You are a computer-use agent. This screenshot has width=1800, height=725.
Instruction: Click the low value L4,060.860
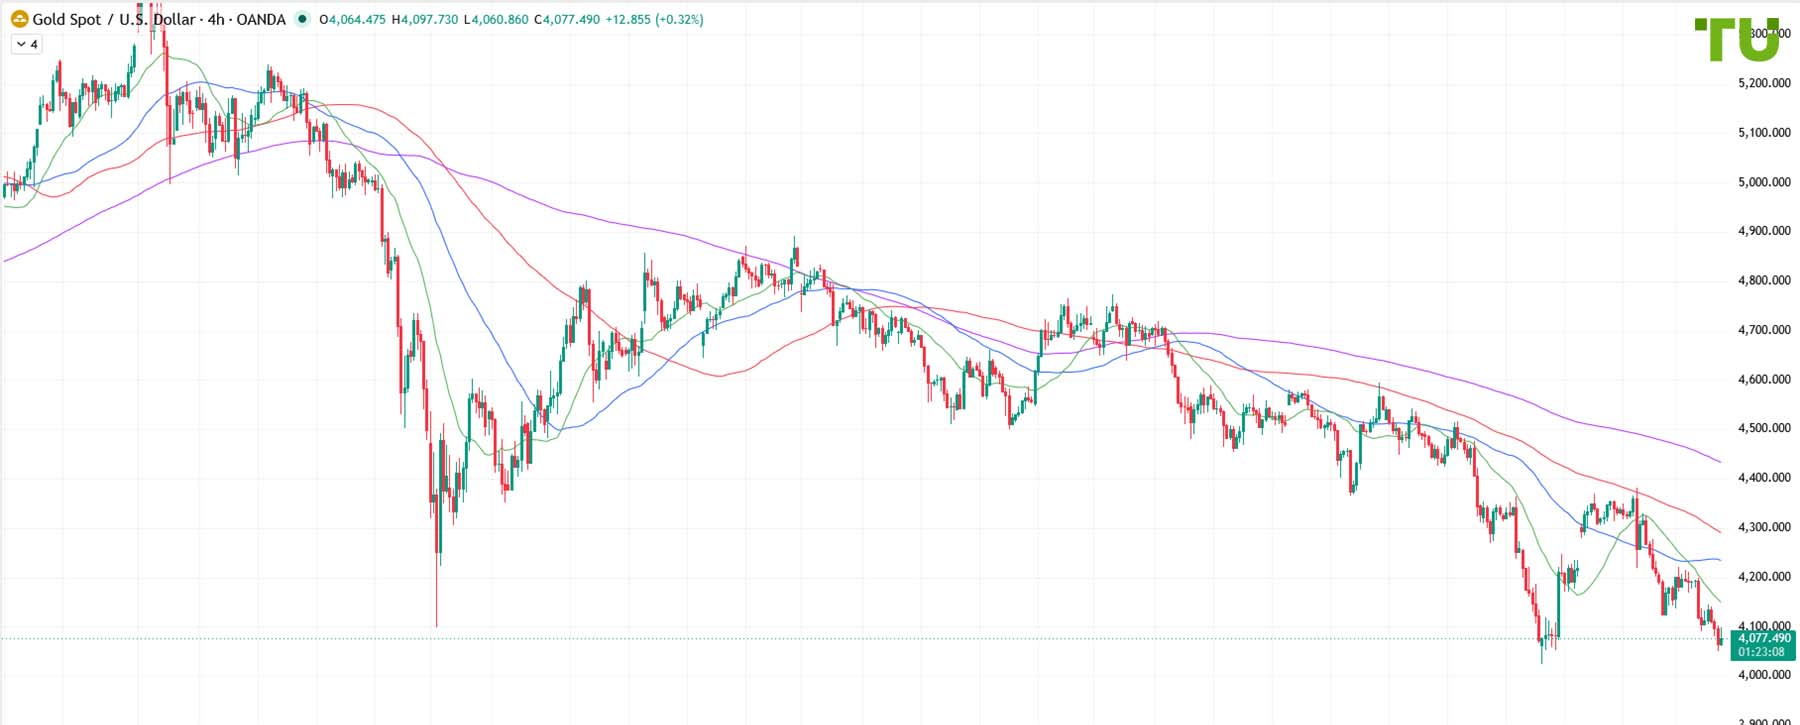496,20
